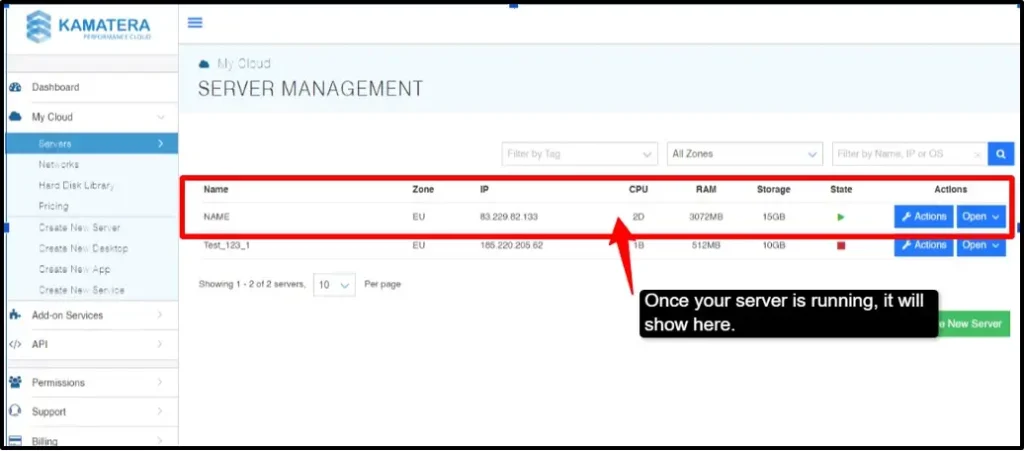This screenshot has width=1024, height=451.
Task: Click the Kamatera logo
Action: pyautogui.click(x=88, y=27)
